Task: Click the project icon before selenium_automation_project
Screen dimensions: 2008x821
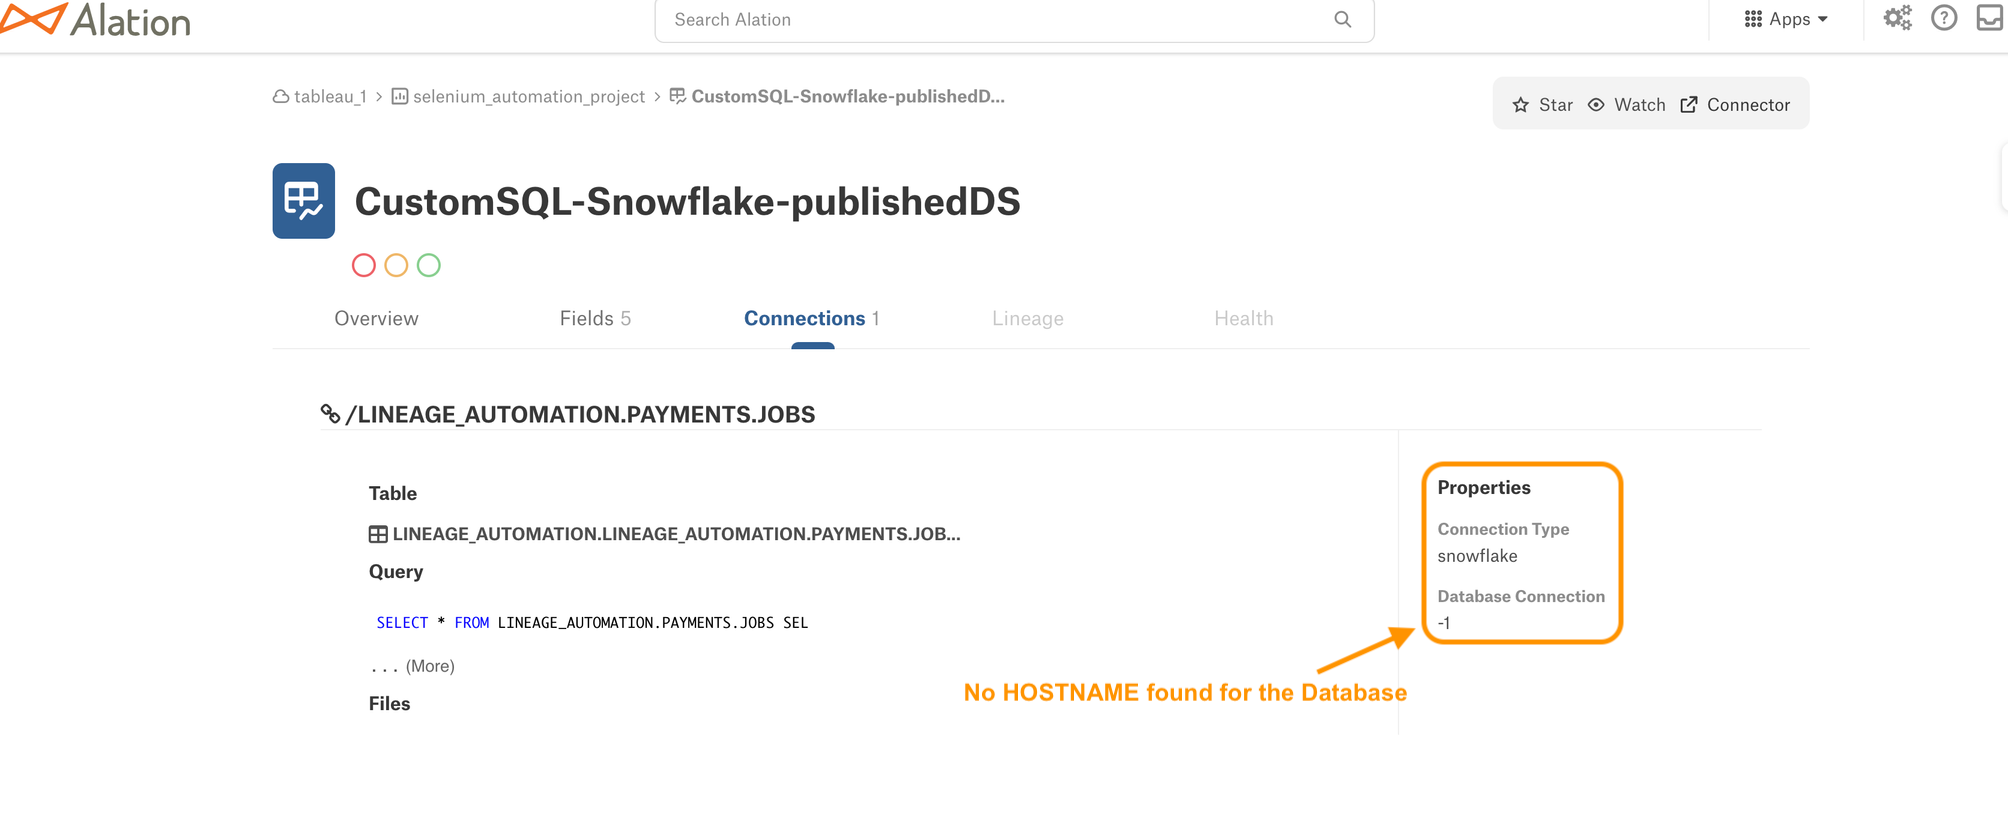Action: (400, 97)
